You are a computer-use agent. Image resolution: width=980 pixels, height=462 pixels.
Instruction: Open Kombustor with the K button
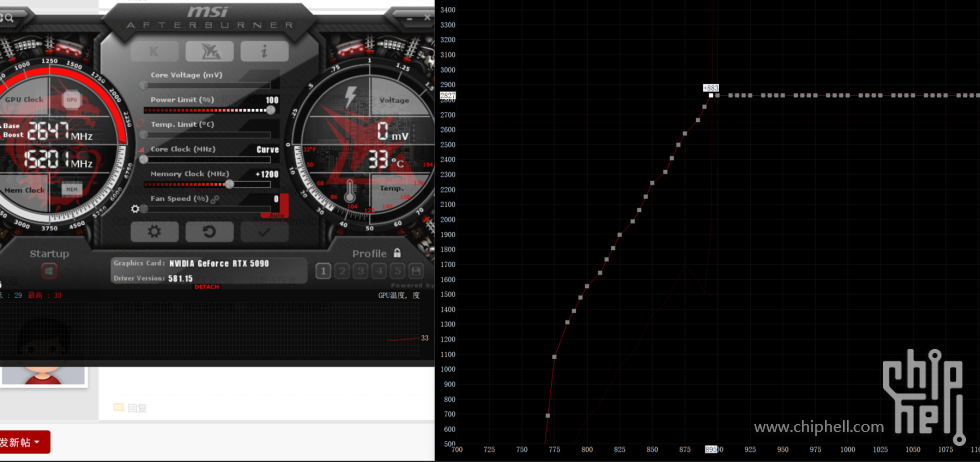(154, 51)
